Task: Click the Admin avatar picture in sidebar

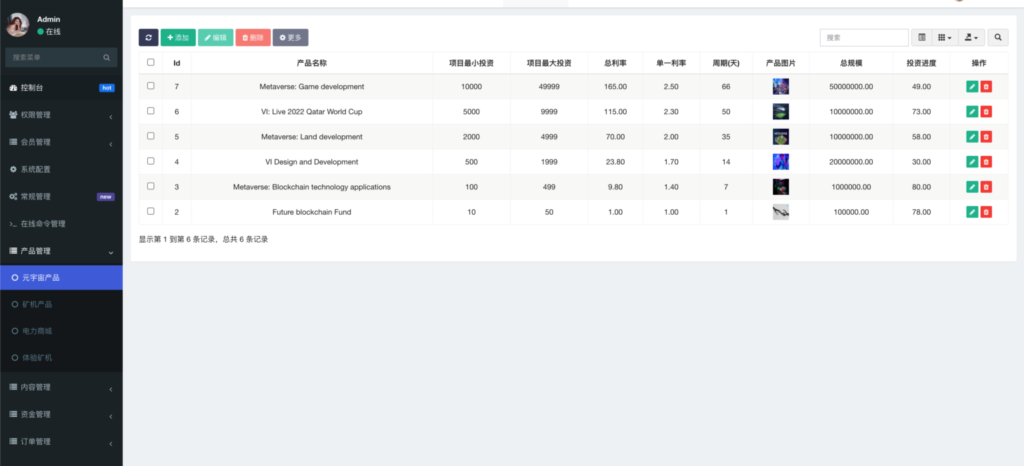Action: [18, 25]
